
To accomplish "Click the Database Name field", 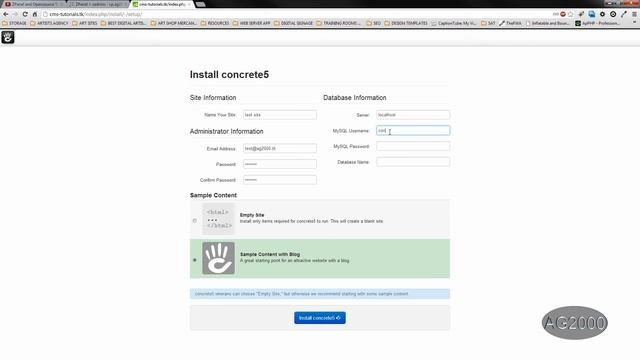I will tap(413, 162).
